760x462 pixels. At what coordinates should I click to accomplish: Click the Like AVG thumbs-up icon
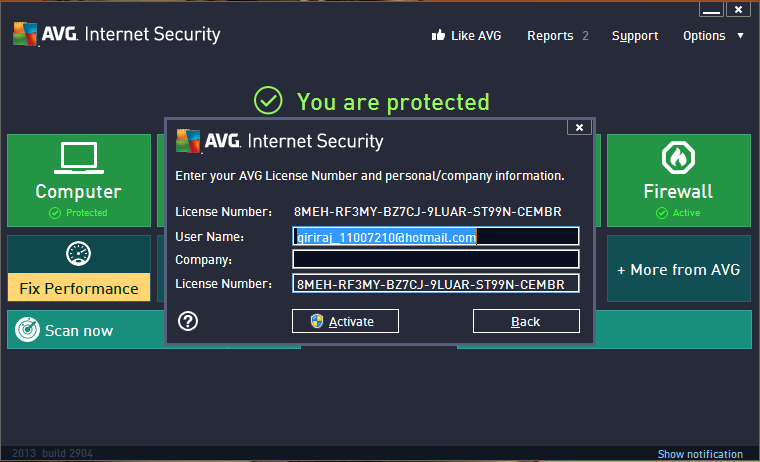438,35
